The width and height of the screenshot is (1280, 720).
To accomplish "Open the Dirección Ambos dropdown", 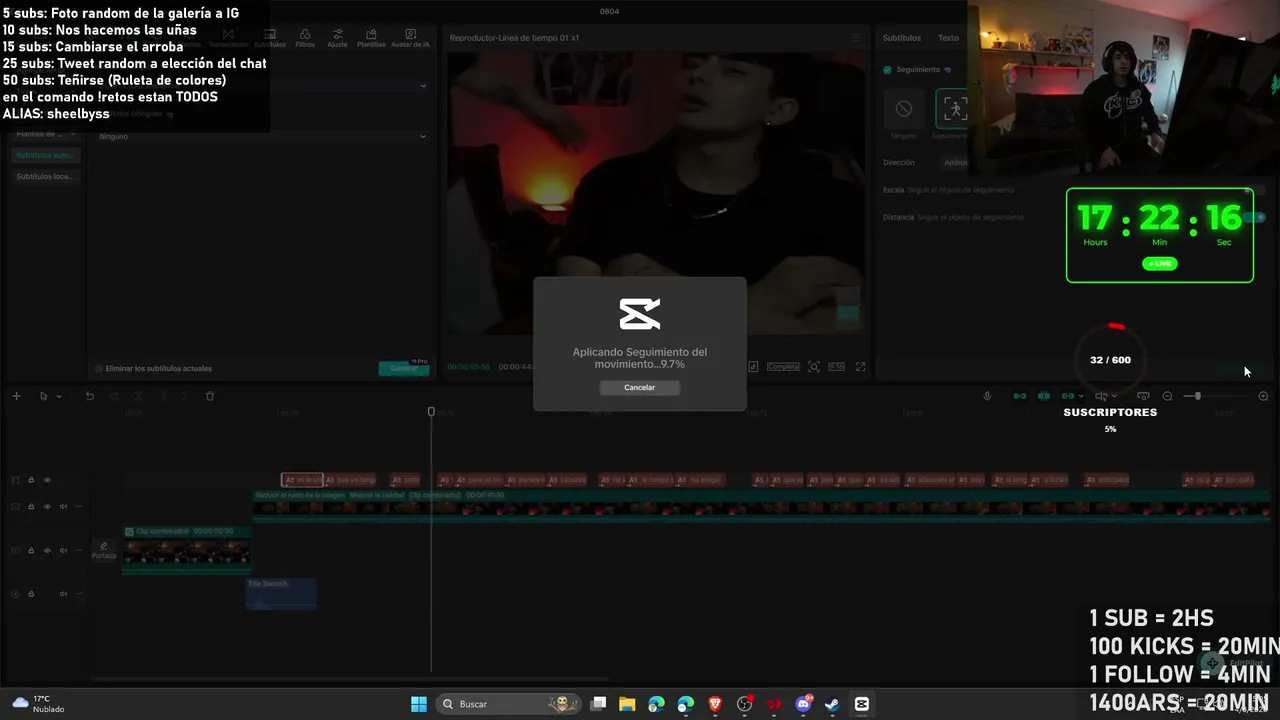I will [x=955, y=162].
